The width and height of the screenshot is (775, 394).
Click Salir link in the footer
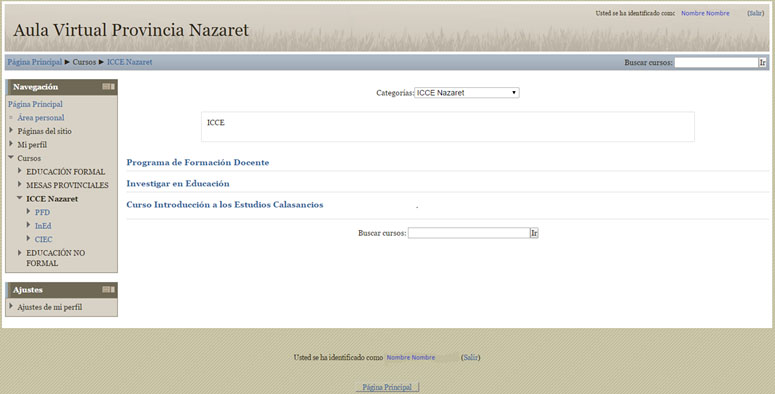(x=471, y=357)
